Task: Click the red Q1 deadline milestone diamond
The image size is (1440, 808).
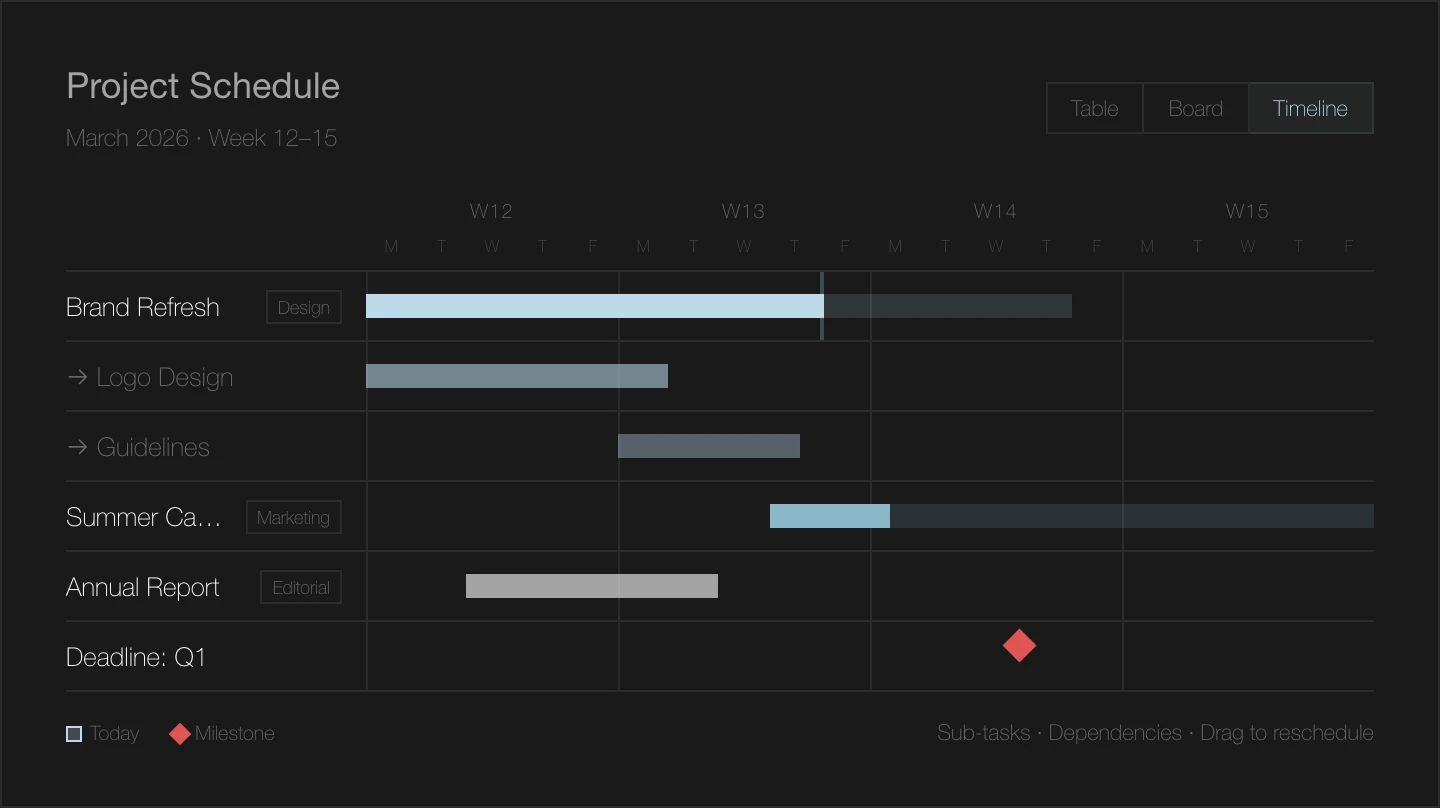Action: click(x=1019, y=646)
